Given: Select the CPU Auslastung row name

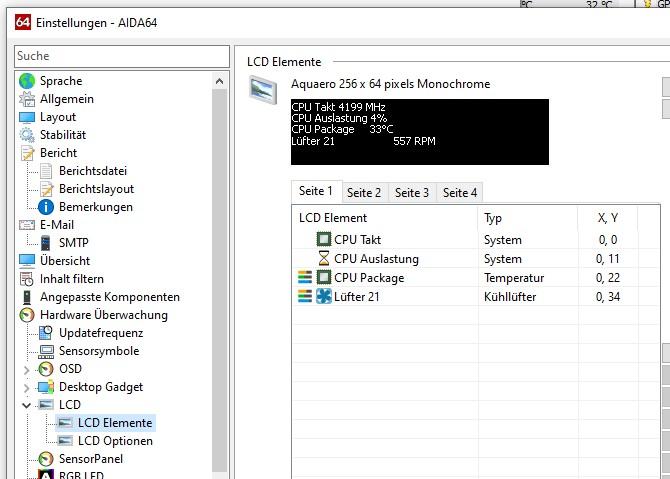Looking at the screenshot, I should click(x=376, y=259).
